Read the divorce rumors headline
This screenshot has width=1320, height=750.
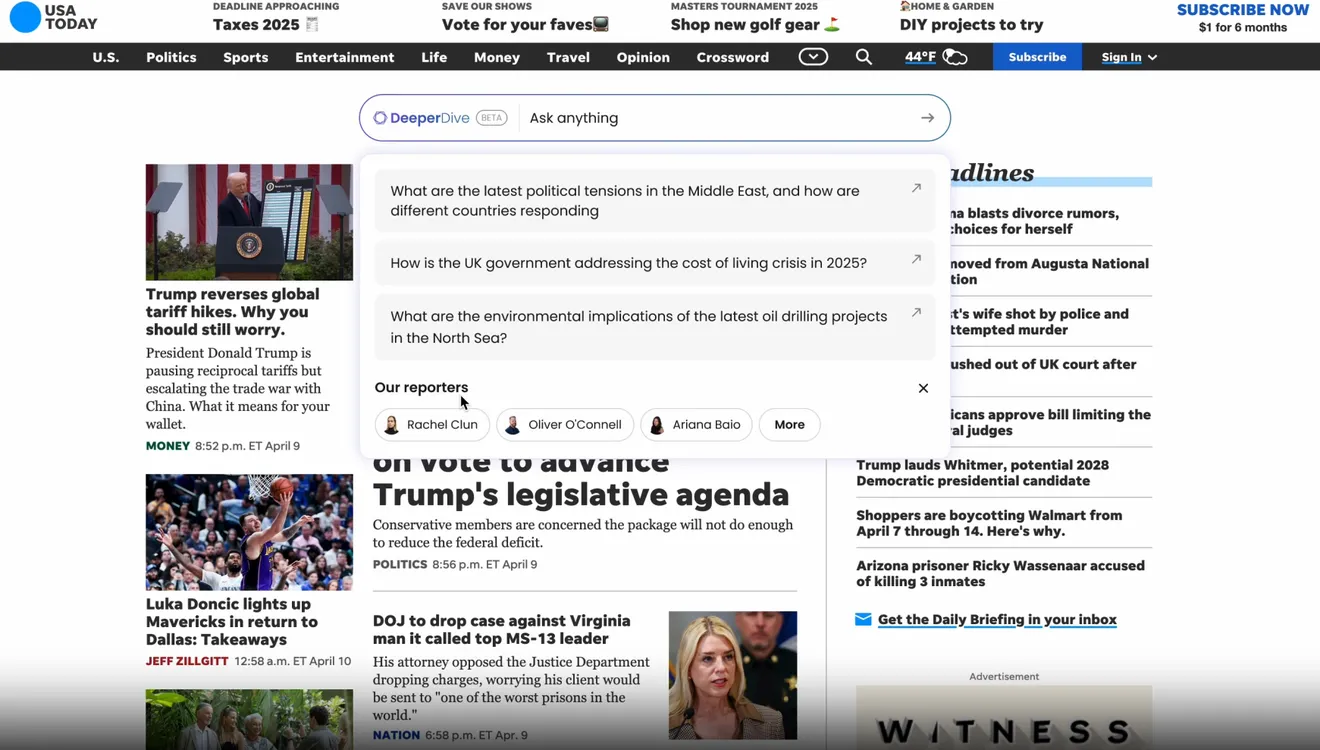pyautogui.click(x=1034, y=221)
